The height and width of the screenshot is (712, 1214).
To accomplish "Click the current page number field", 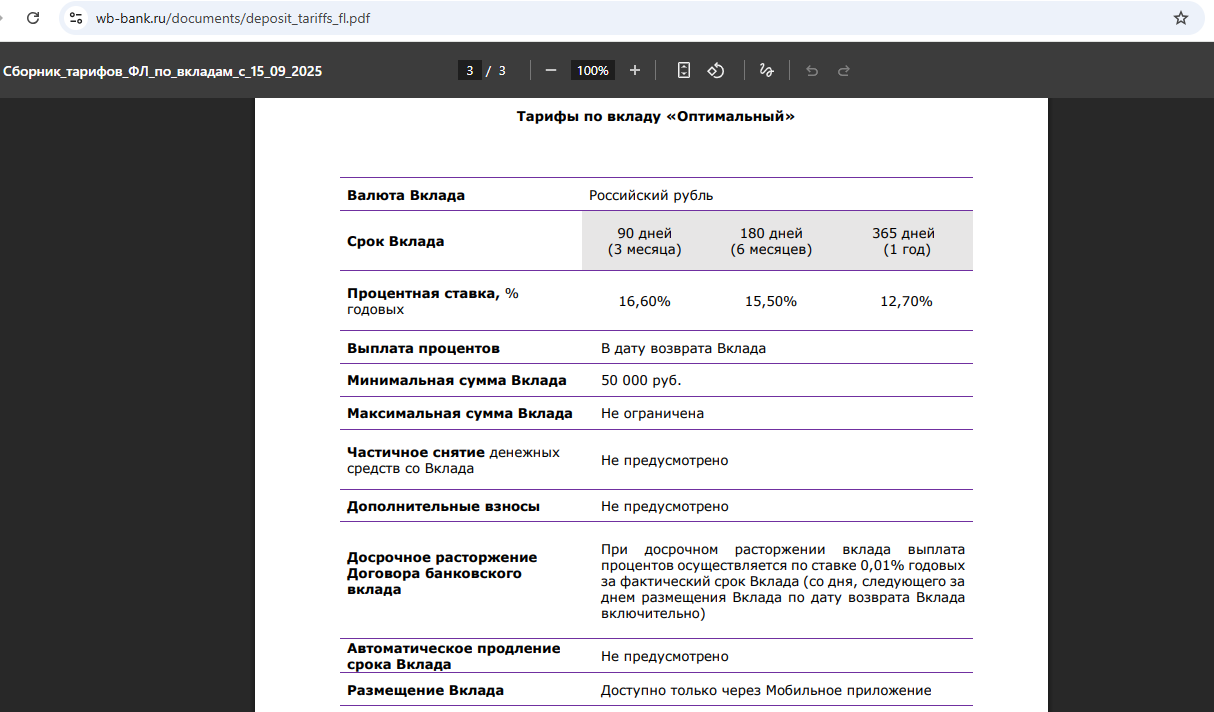I will [x=469, y=70].
